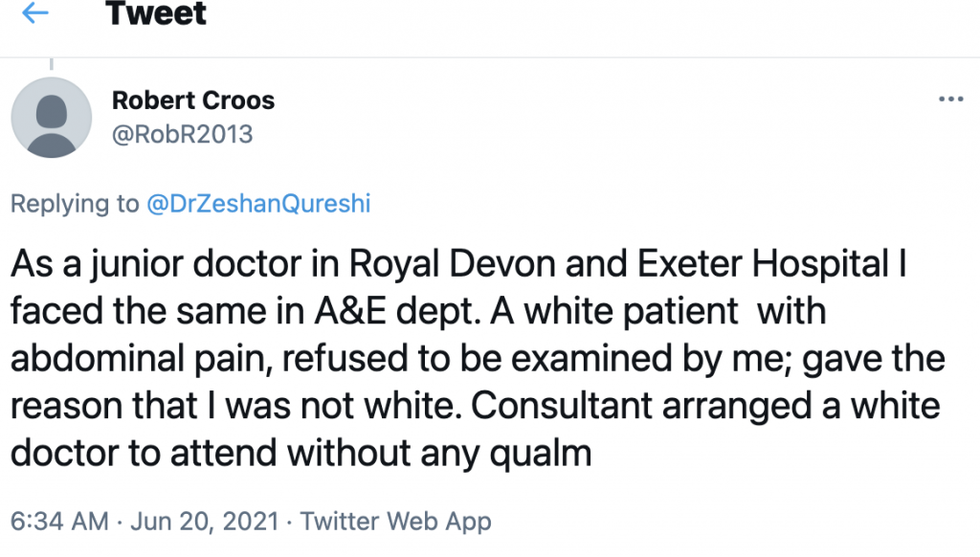This screenshot has width=980, height=557.
Task: Select the @RobR2013 handle
Action: [x=182, y=134]
